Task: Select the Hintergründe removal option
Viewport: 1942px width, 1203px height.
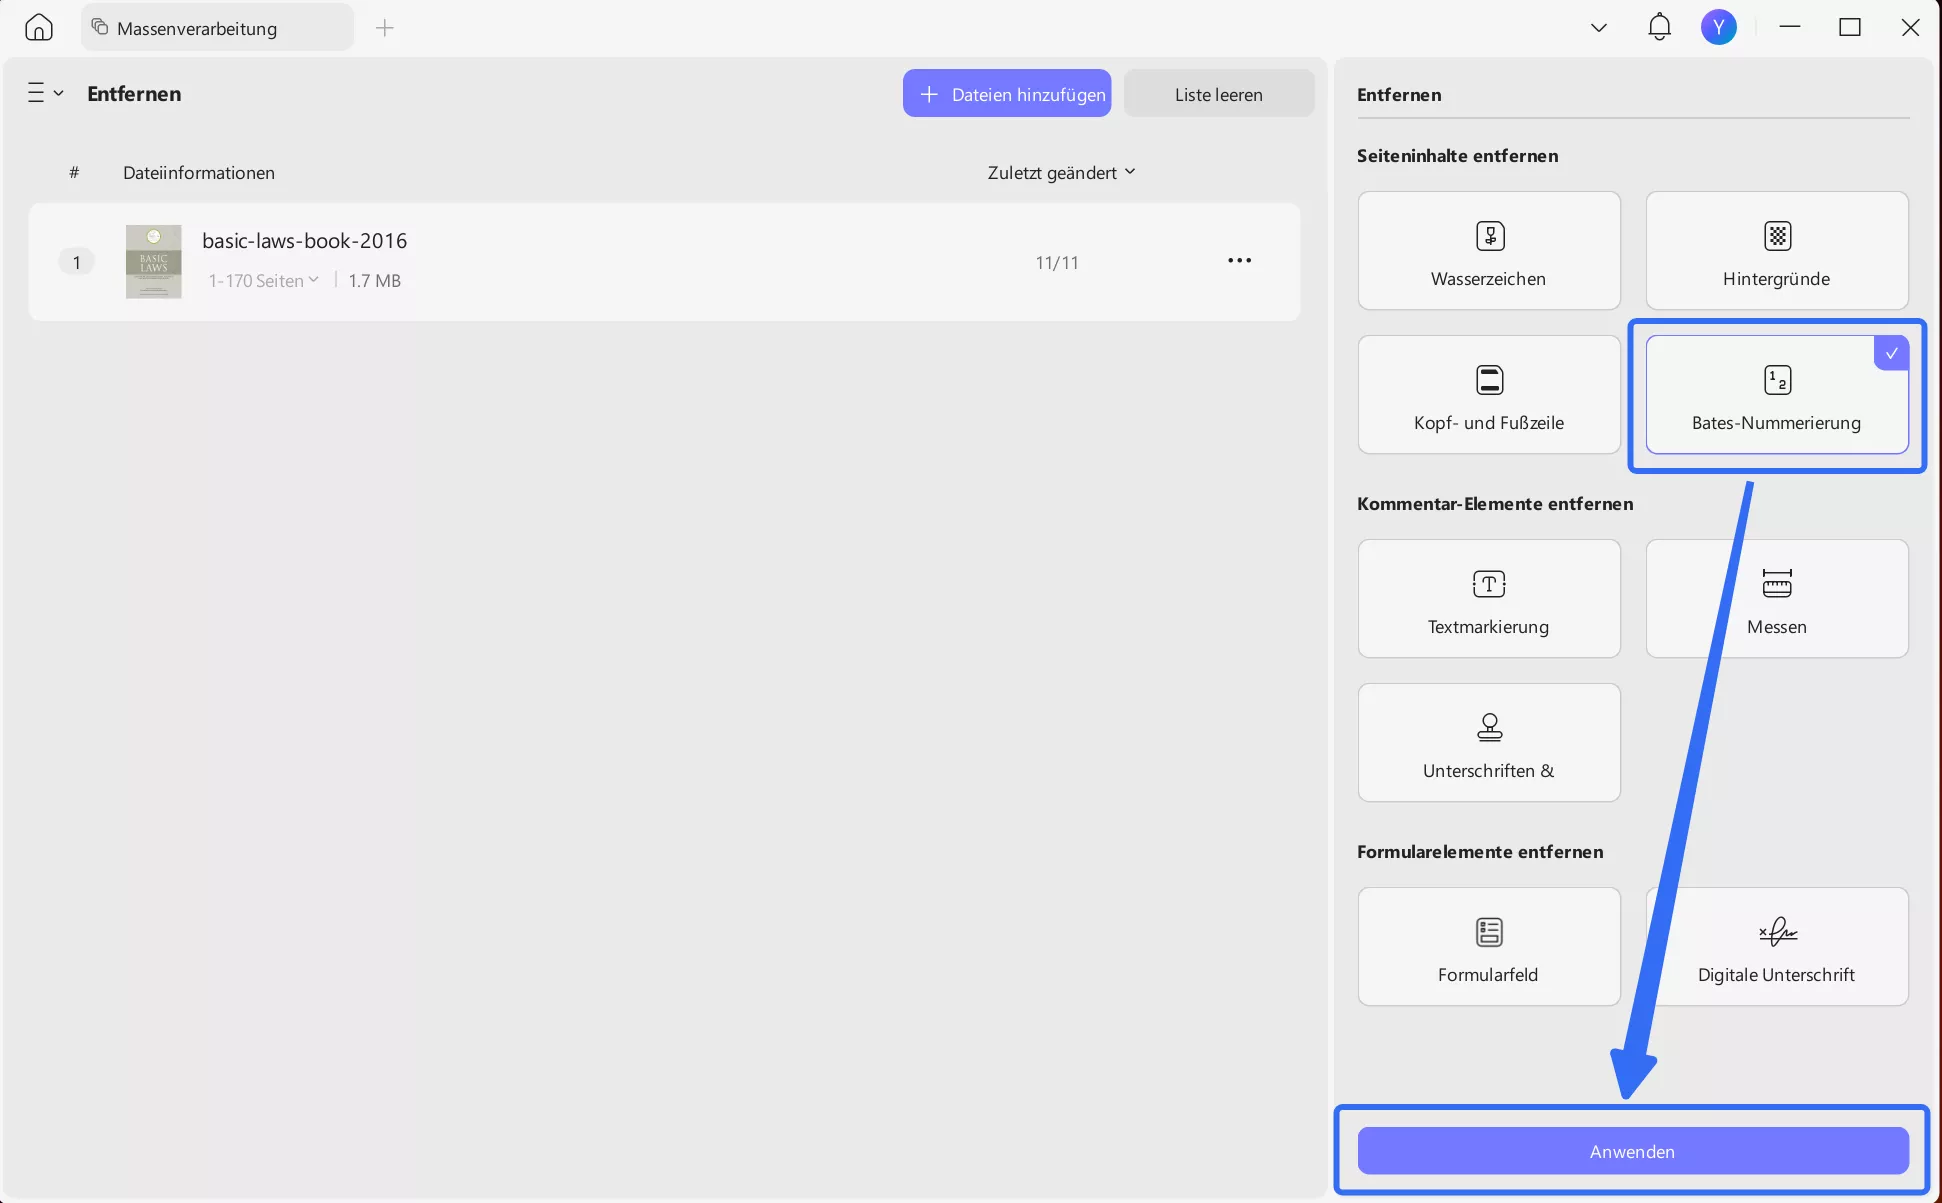Action: [1776, 251]
